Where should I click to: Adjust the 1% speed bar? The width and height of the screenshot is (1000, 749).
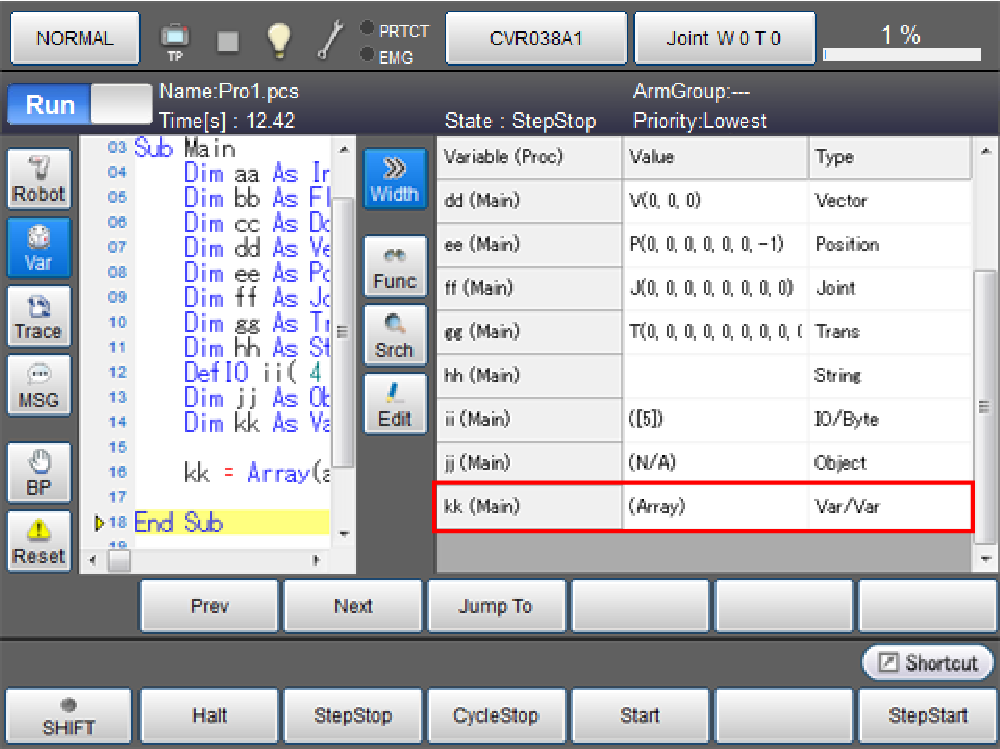point(900,40)
